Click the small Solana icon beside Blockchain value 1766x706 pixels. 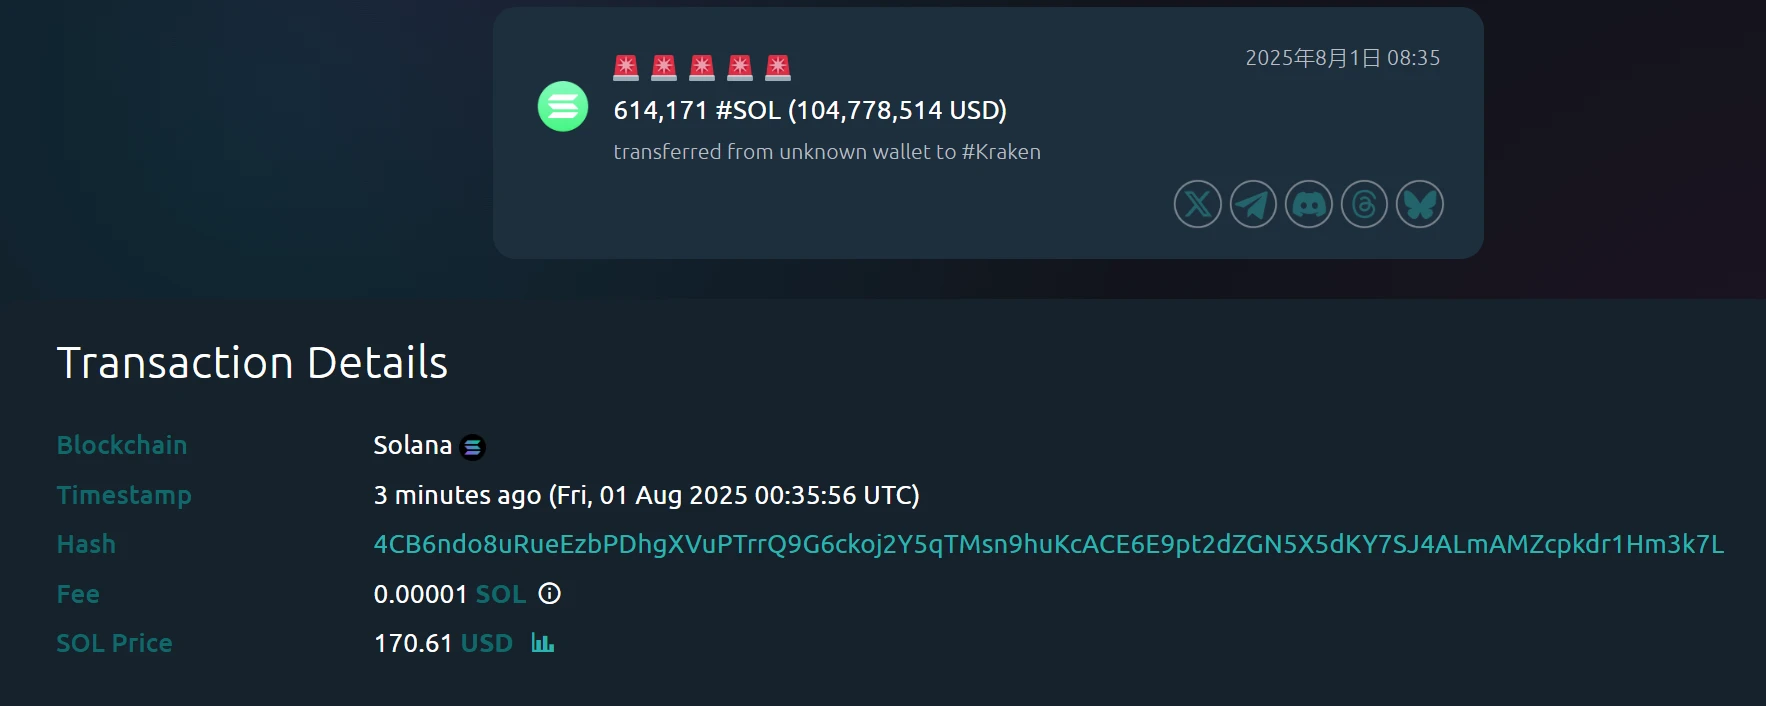[473, 447]
